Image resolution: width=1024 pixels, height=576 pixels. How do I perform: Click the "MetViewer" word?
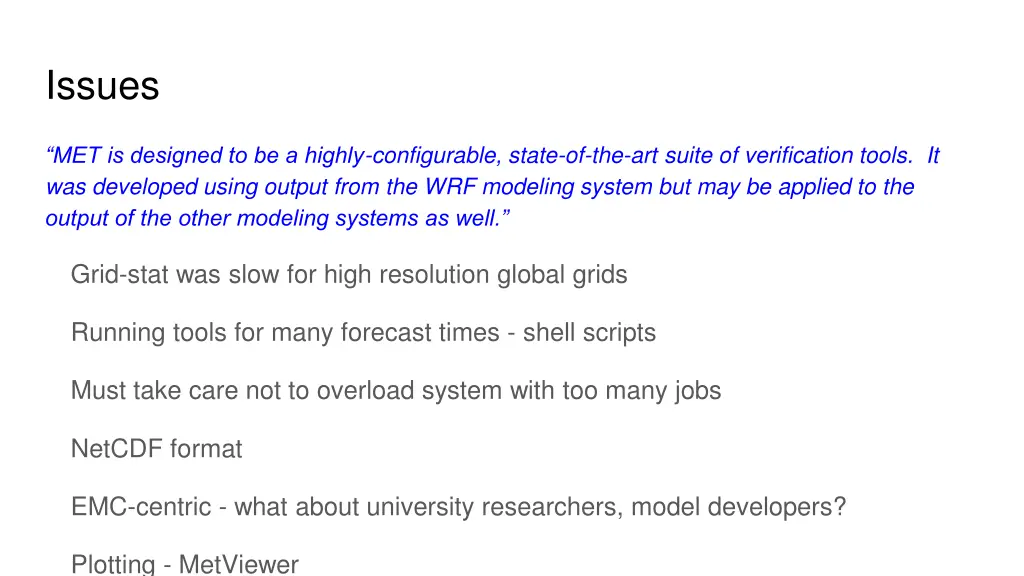pyautogui.click(x=238, y=564)
